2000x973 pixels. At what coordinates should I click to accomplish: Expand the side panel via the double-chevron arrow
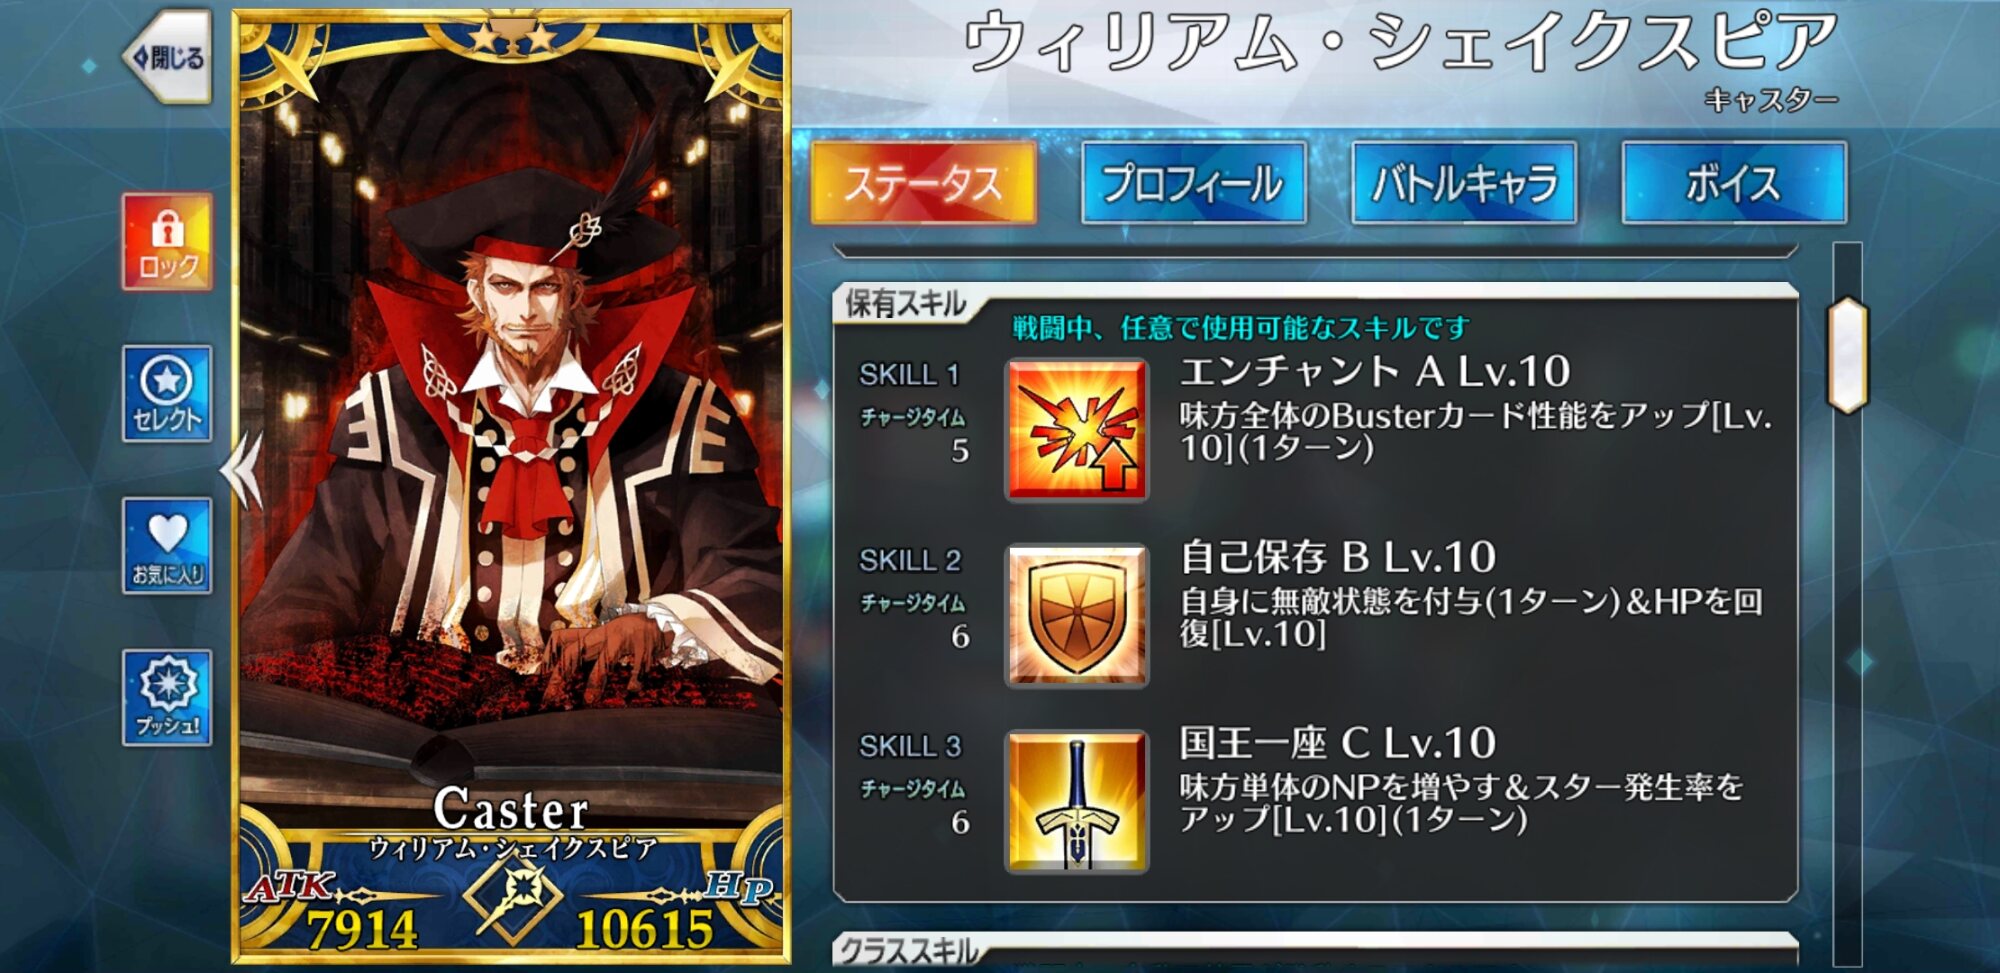tap(241, 470)
